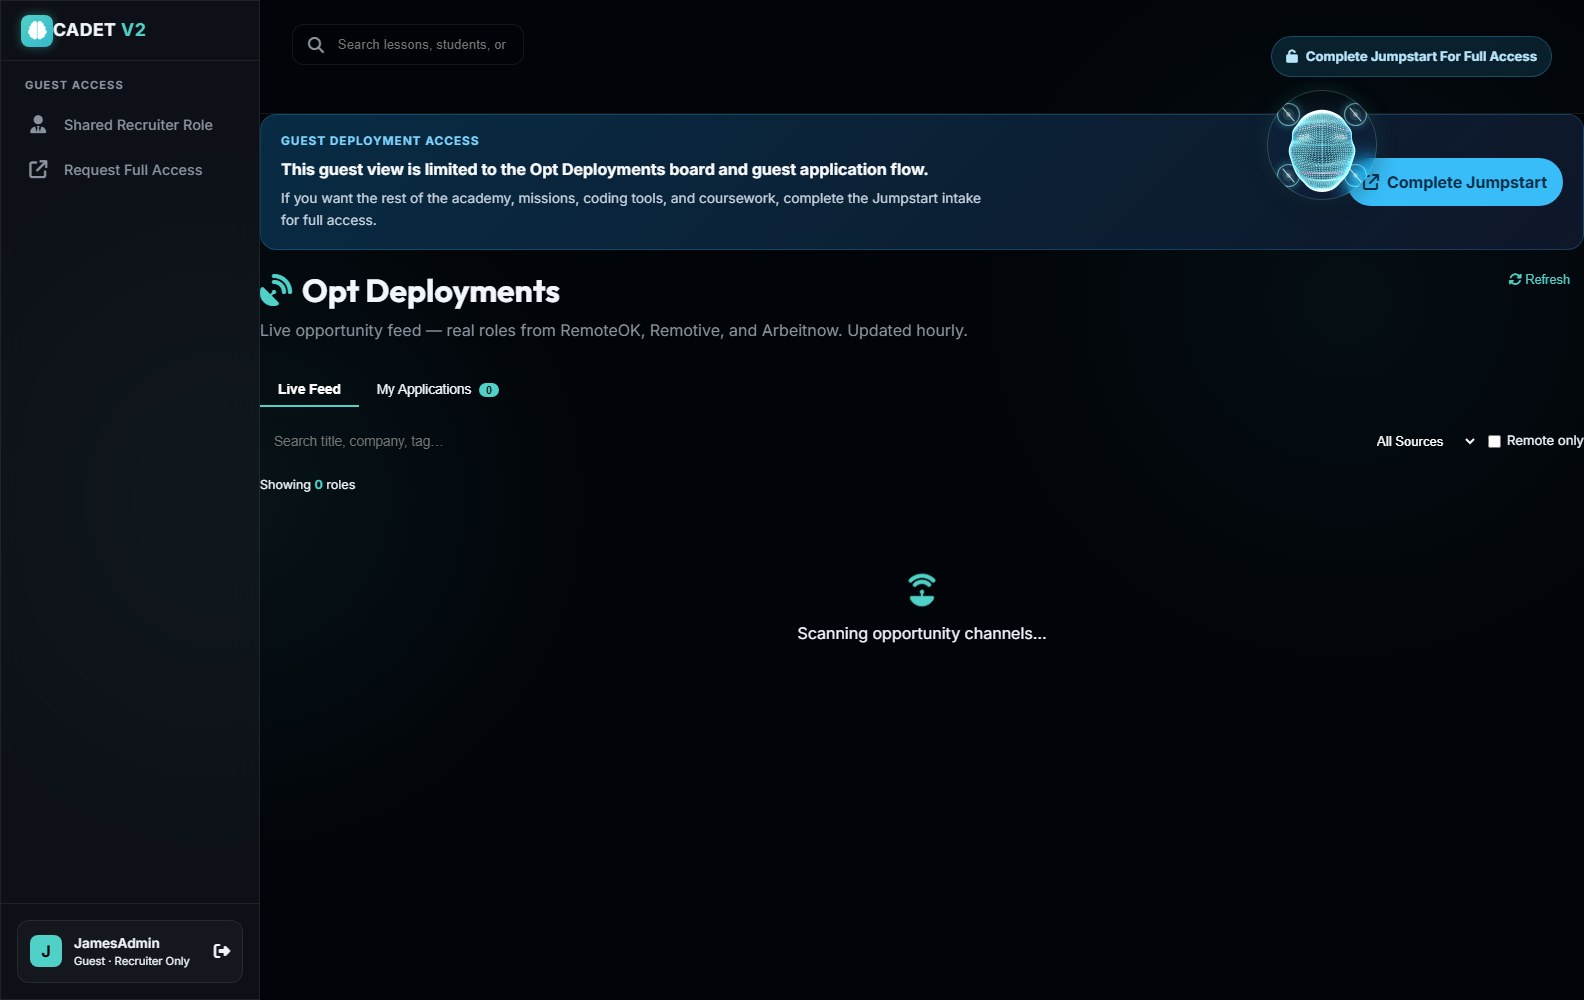
Task: Open the My Applications tab
Action: pyautogui.click(x=437, y=389)
